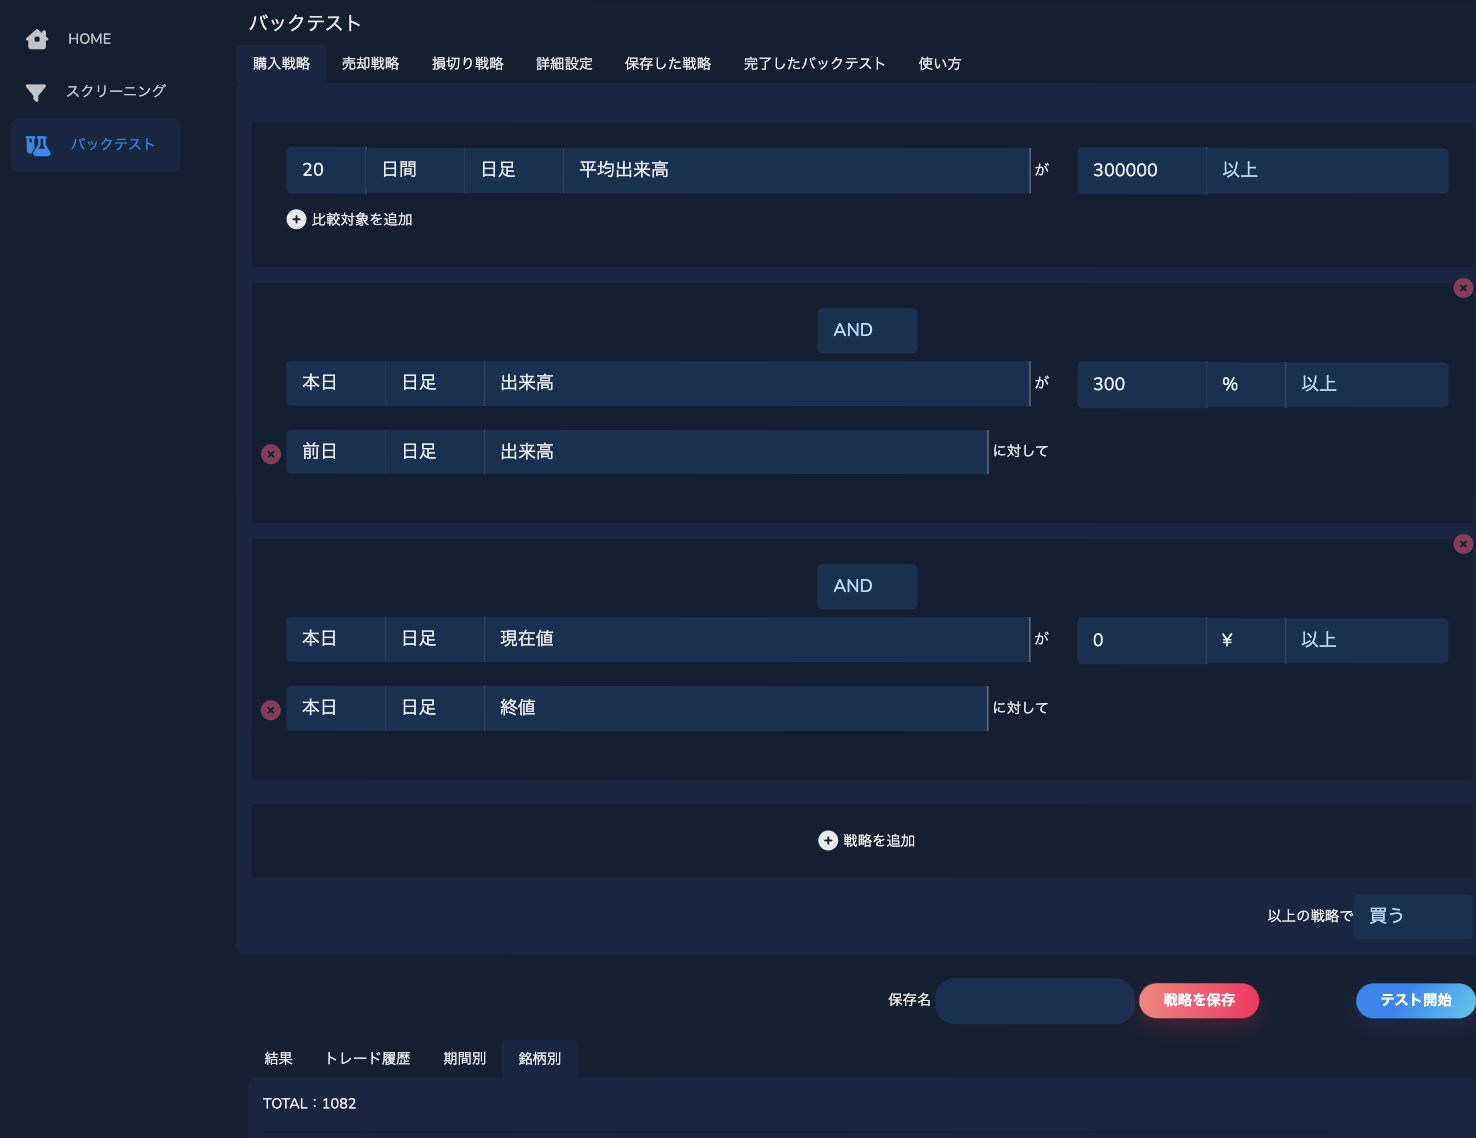This screenshot has height=1138, width=1476.
Task: Open 出来高 indicator dropdown in 本日 row
Action: pos(757,383)
